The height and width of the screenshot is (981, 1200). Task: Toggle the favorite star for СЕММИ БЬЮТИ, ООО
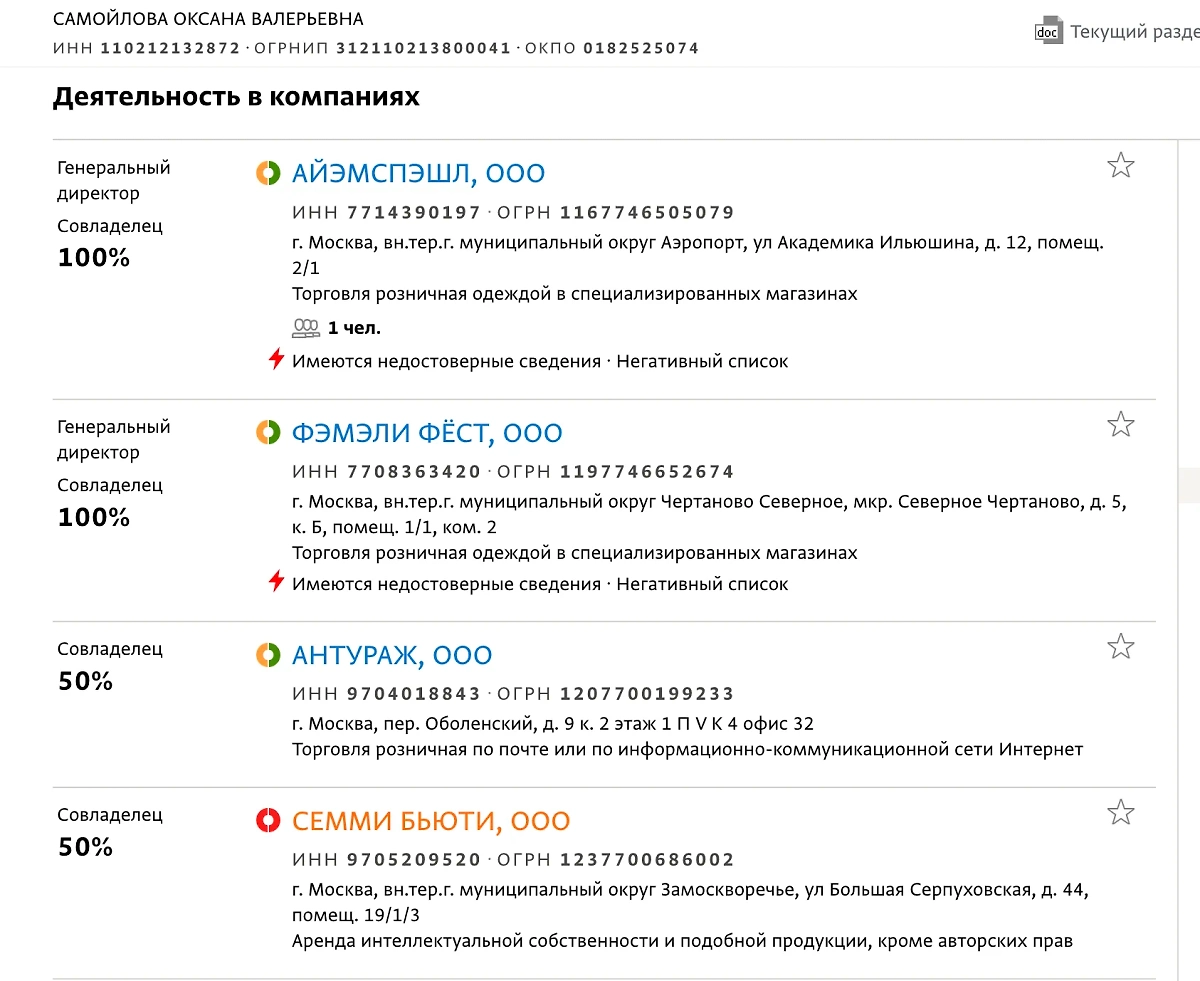click(1121, 812)
